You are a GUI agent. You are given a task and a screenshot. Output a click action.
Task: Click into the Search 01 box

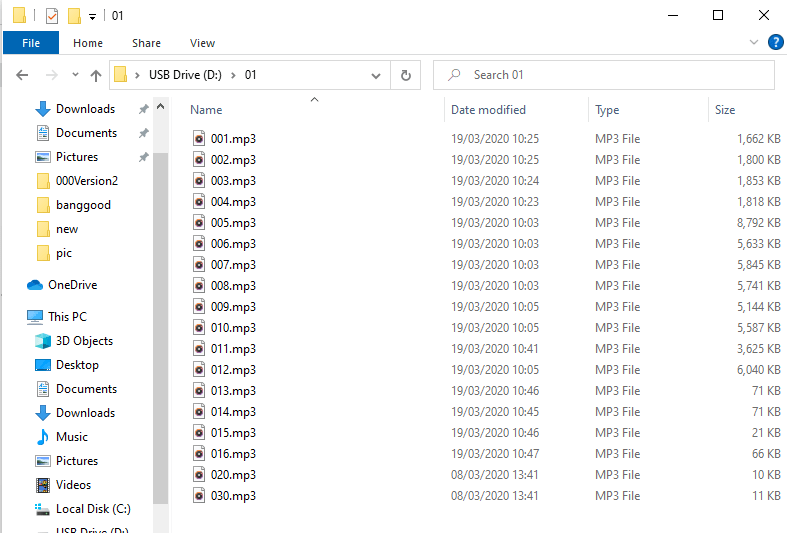610,75
